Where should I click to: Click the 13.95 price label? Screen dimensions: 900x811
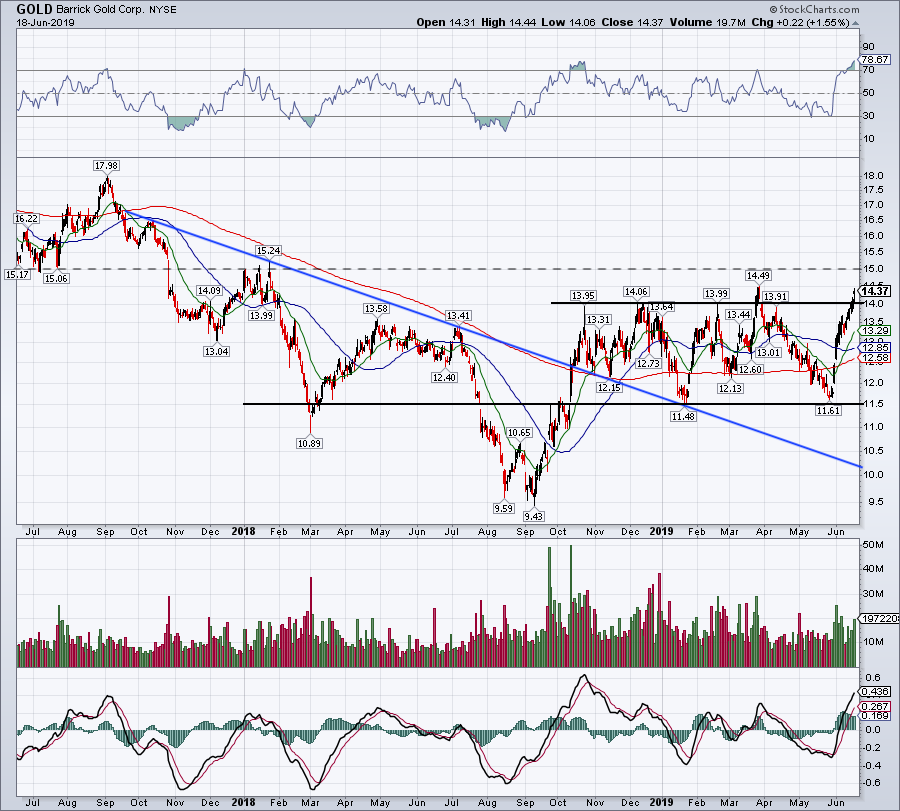coord(583,296)
